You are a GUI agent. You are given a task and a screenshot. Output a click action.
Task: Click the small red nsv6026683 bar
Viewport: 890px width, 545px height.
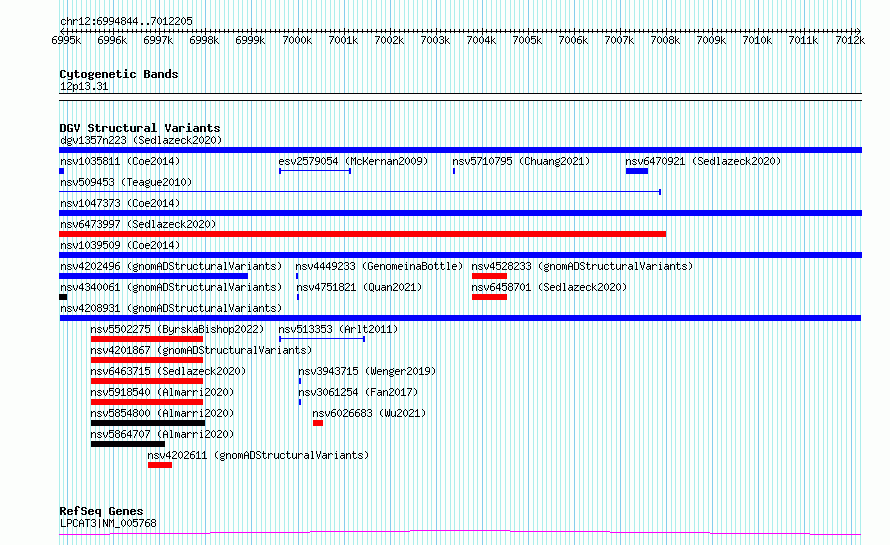tap(318, 423)
